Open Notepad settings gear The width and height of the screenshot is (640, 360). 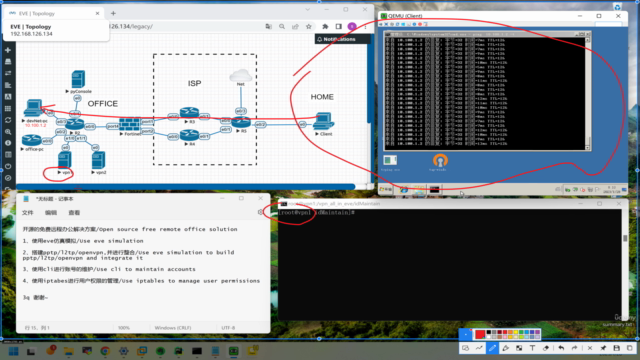pyautogui.click(x=260, y=212)
